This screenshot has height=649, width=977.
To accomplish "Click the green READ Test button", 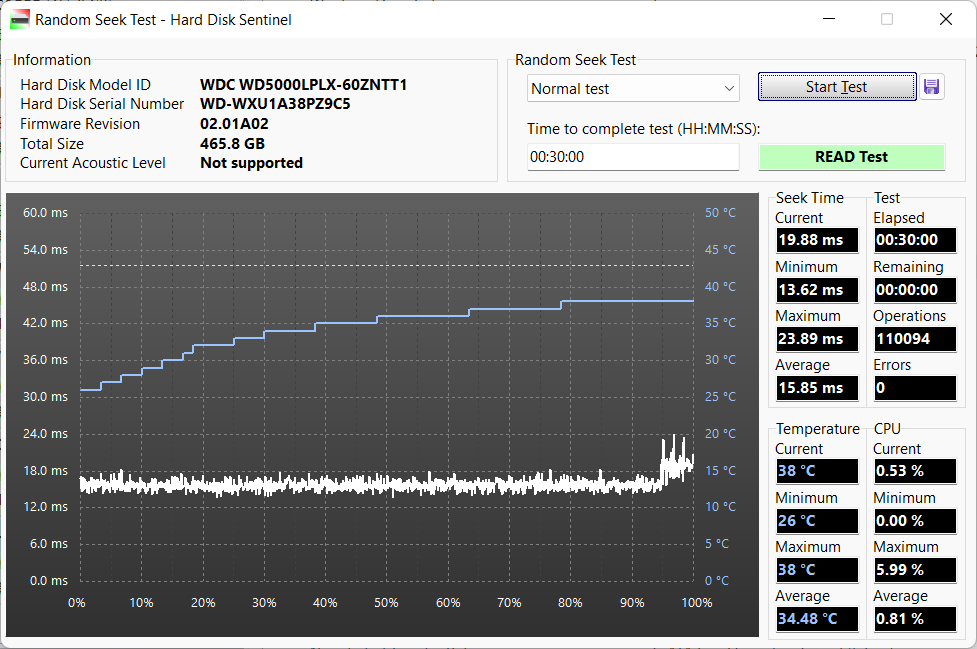I will 851,157.
